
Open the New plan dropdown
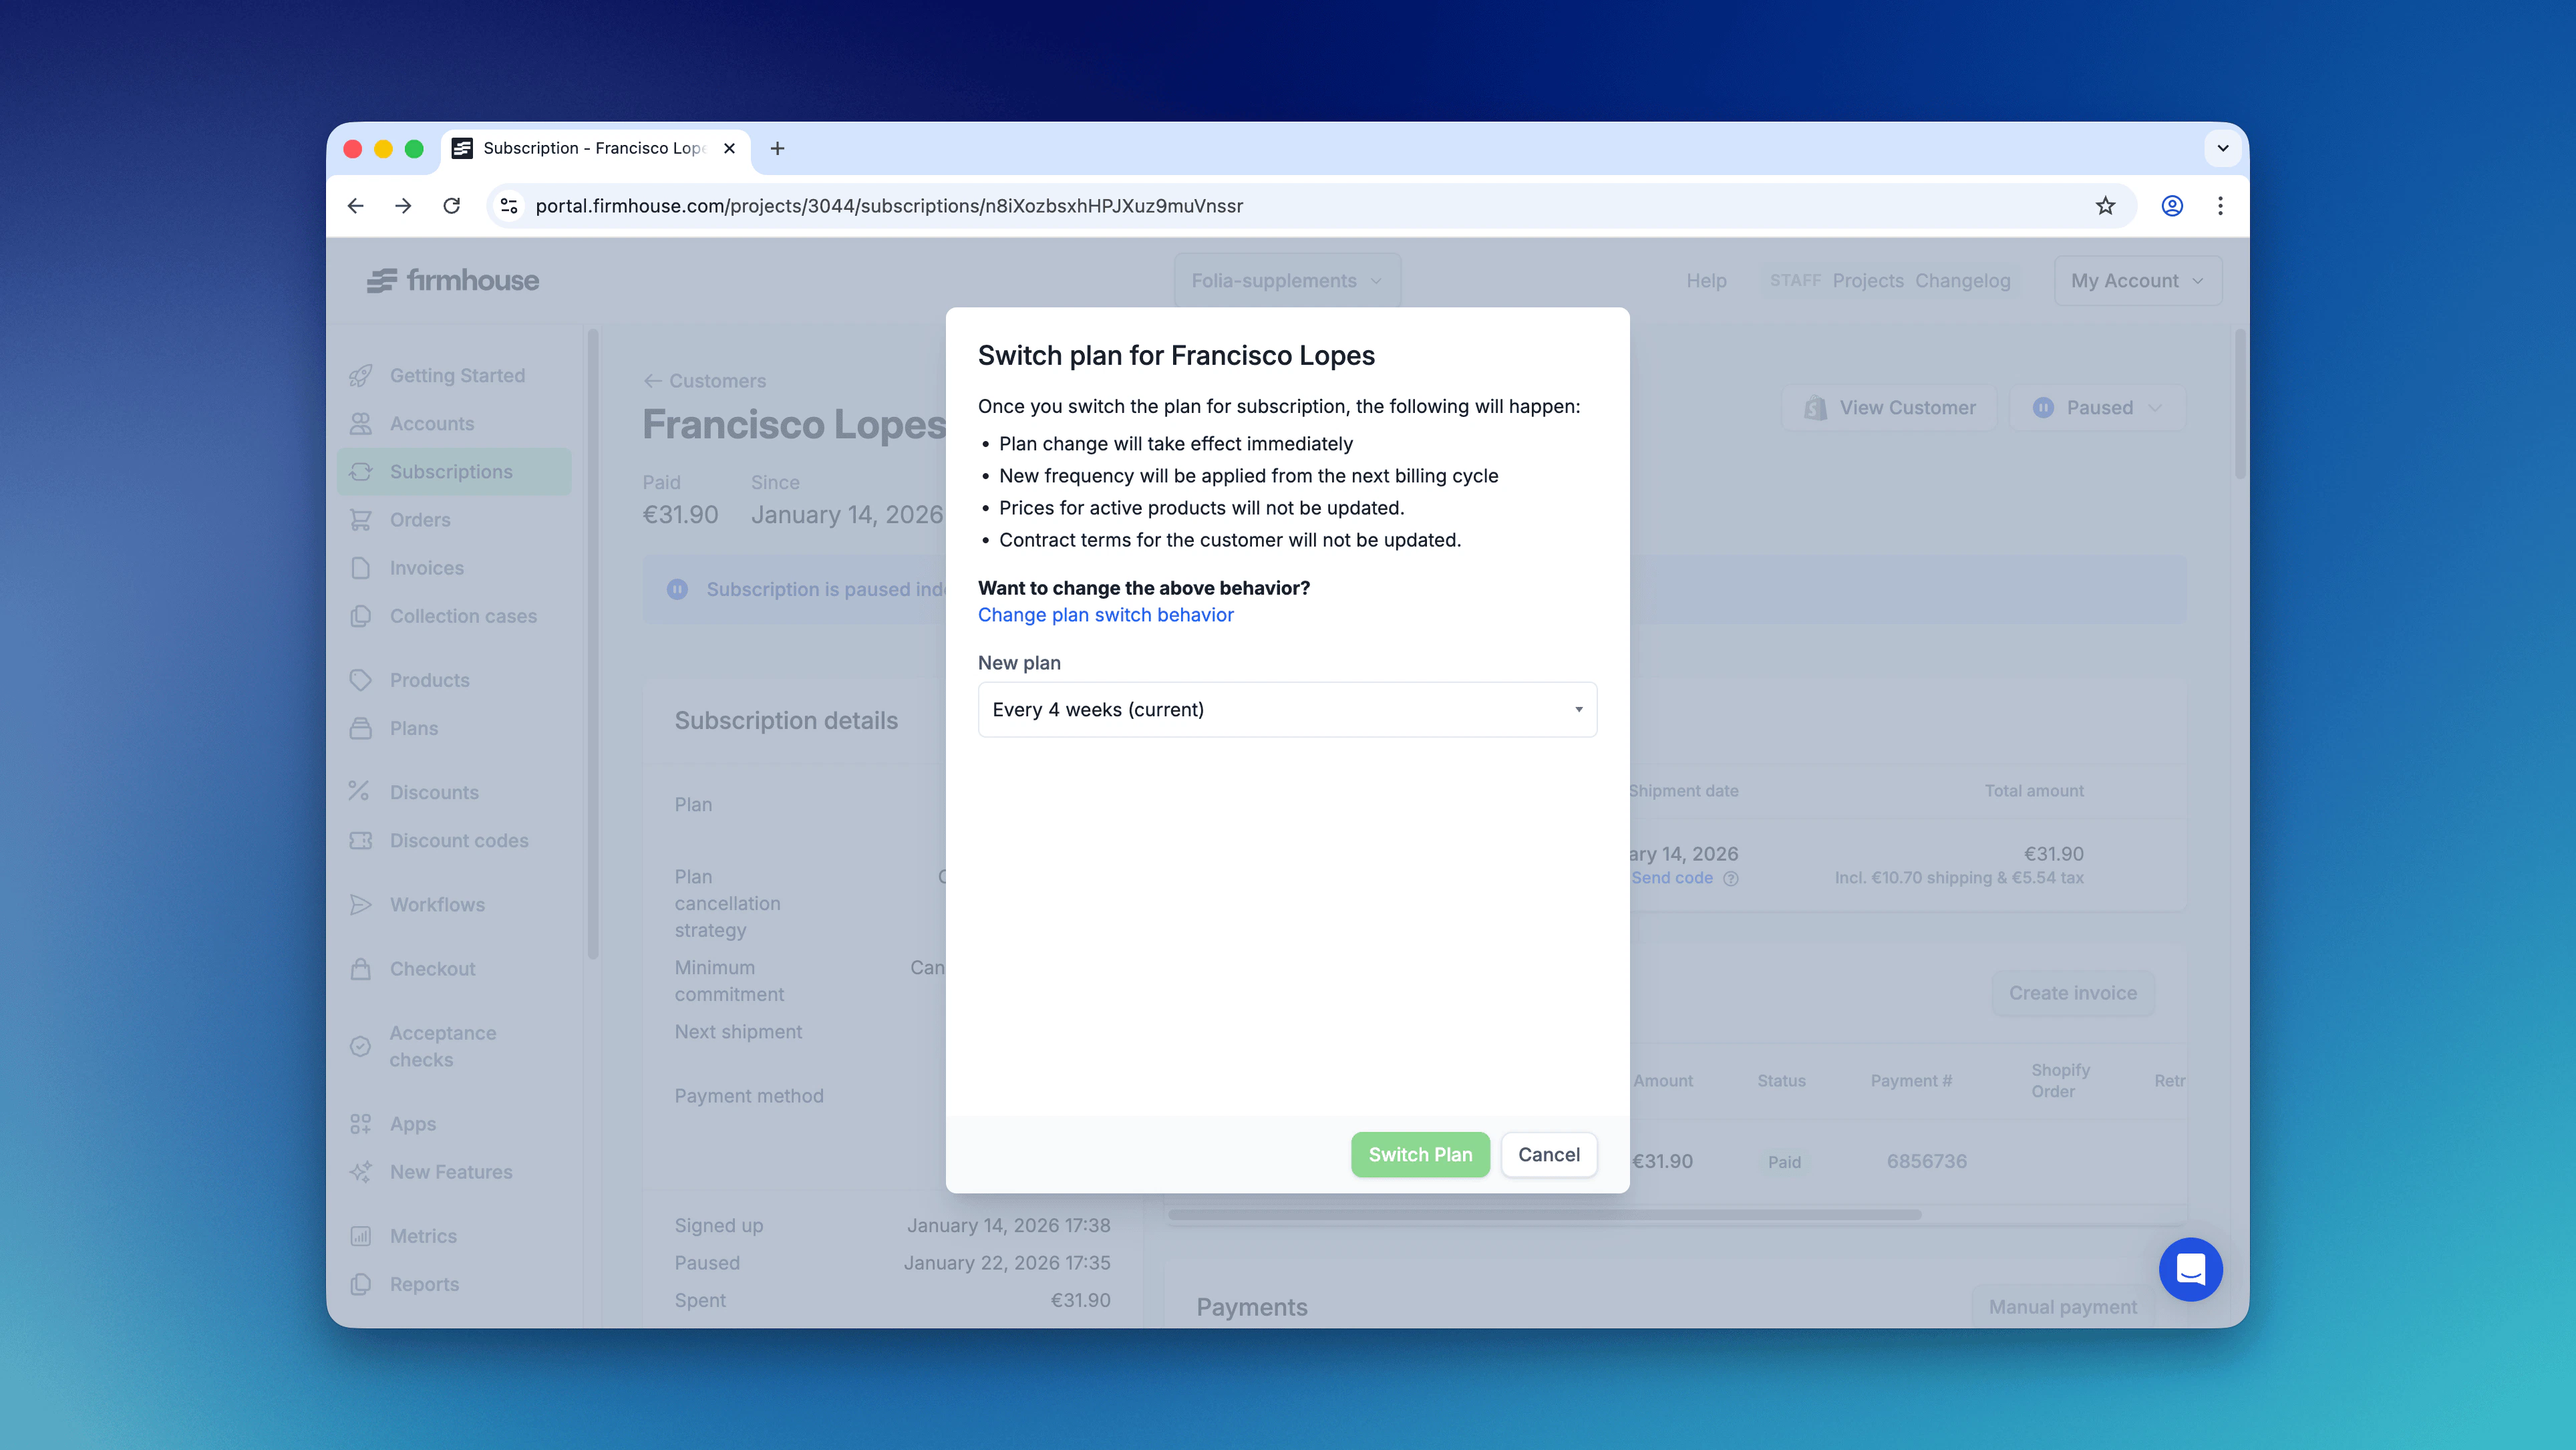click(1286, 709)
